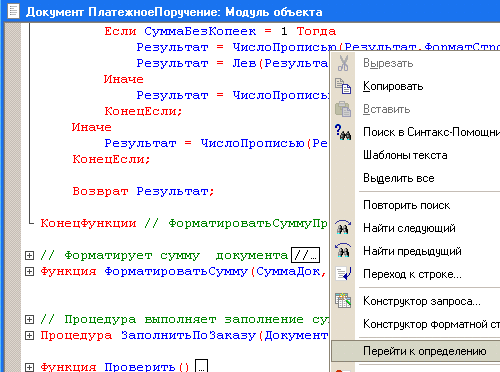Click the collapsed '...' marker after Проверить()
The height and width of the screenshot is (372, 500).
(x=201, y=366)
